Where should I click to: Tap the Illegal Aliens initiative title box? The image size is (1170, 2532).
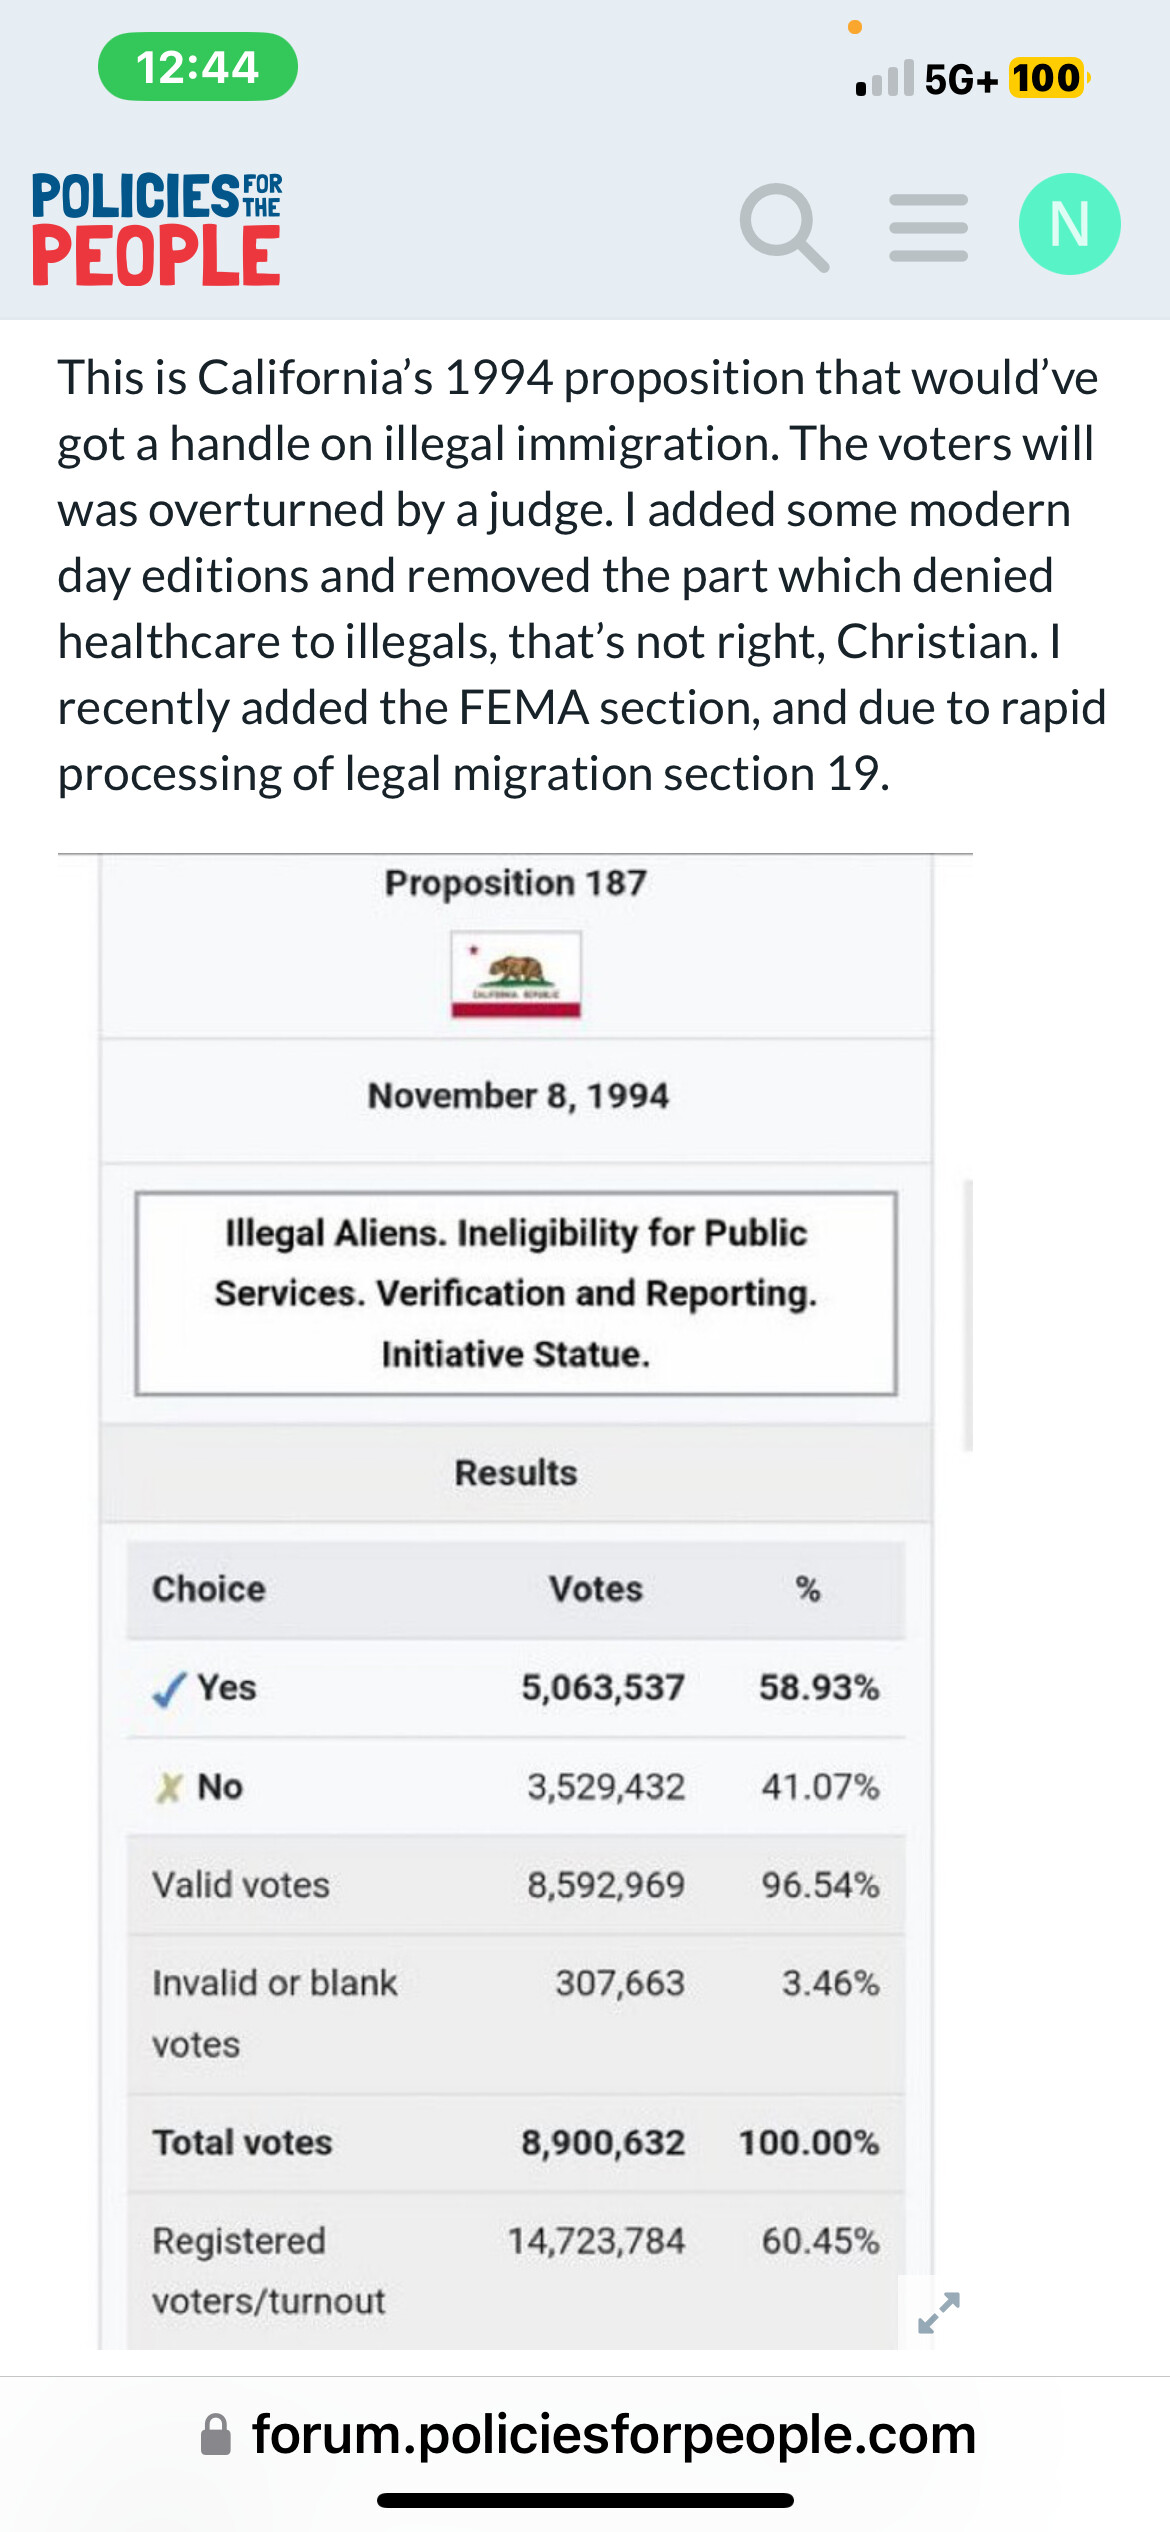pyautogui.click(x=516, y=1293)
